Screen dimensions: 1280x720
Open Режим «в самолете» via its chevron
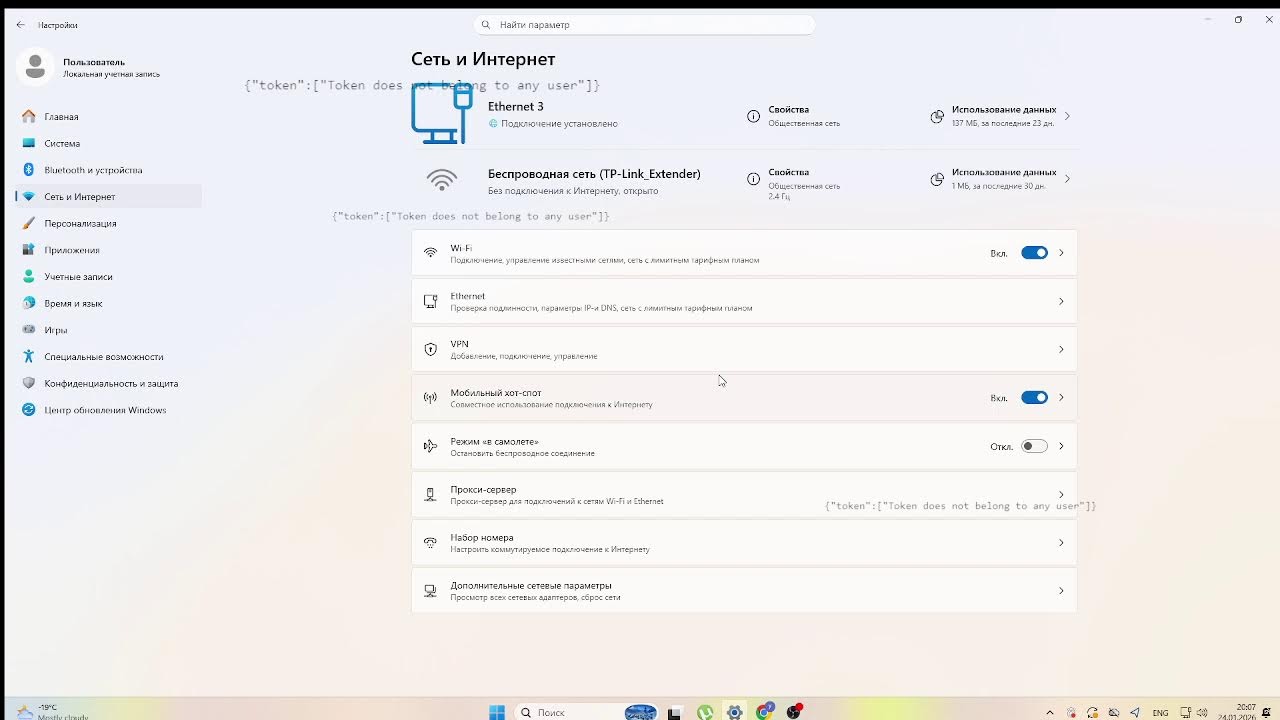[1061, 446]
